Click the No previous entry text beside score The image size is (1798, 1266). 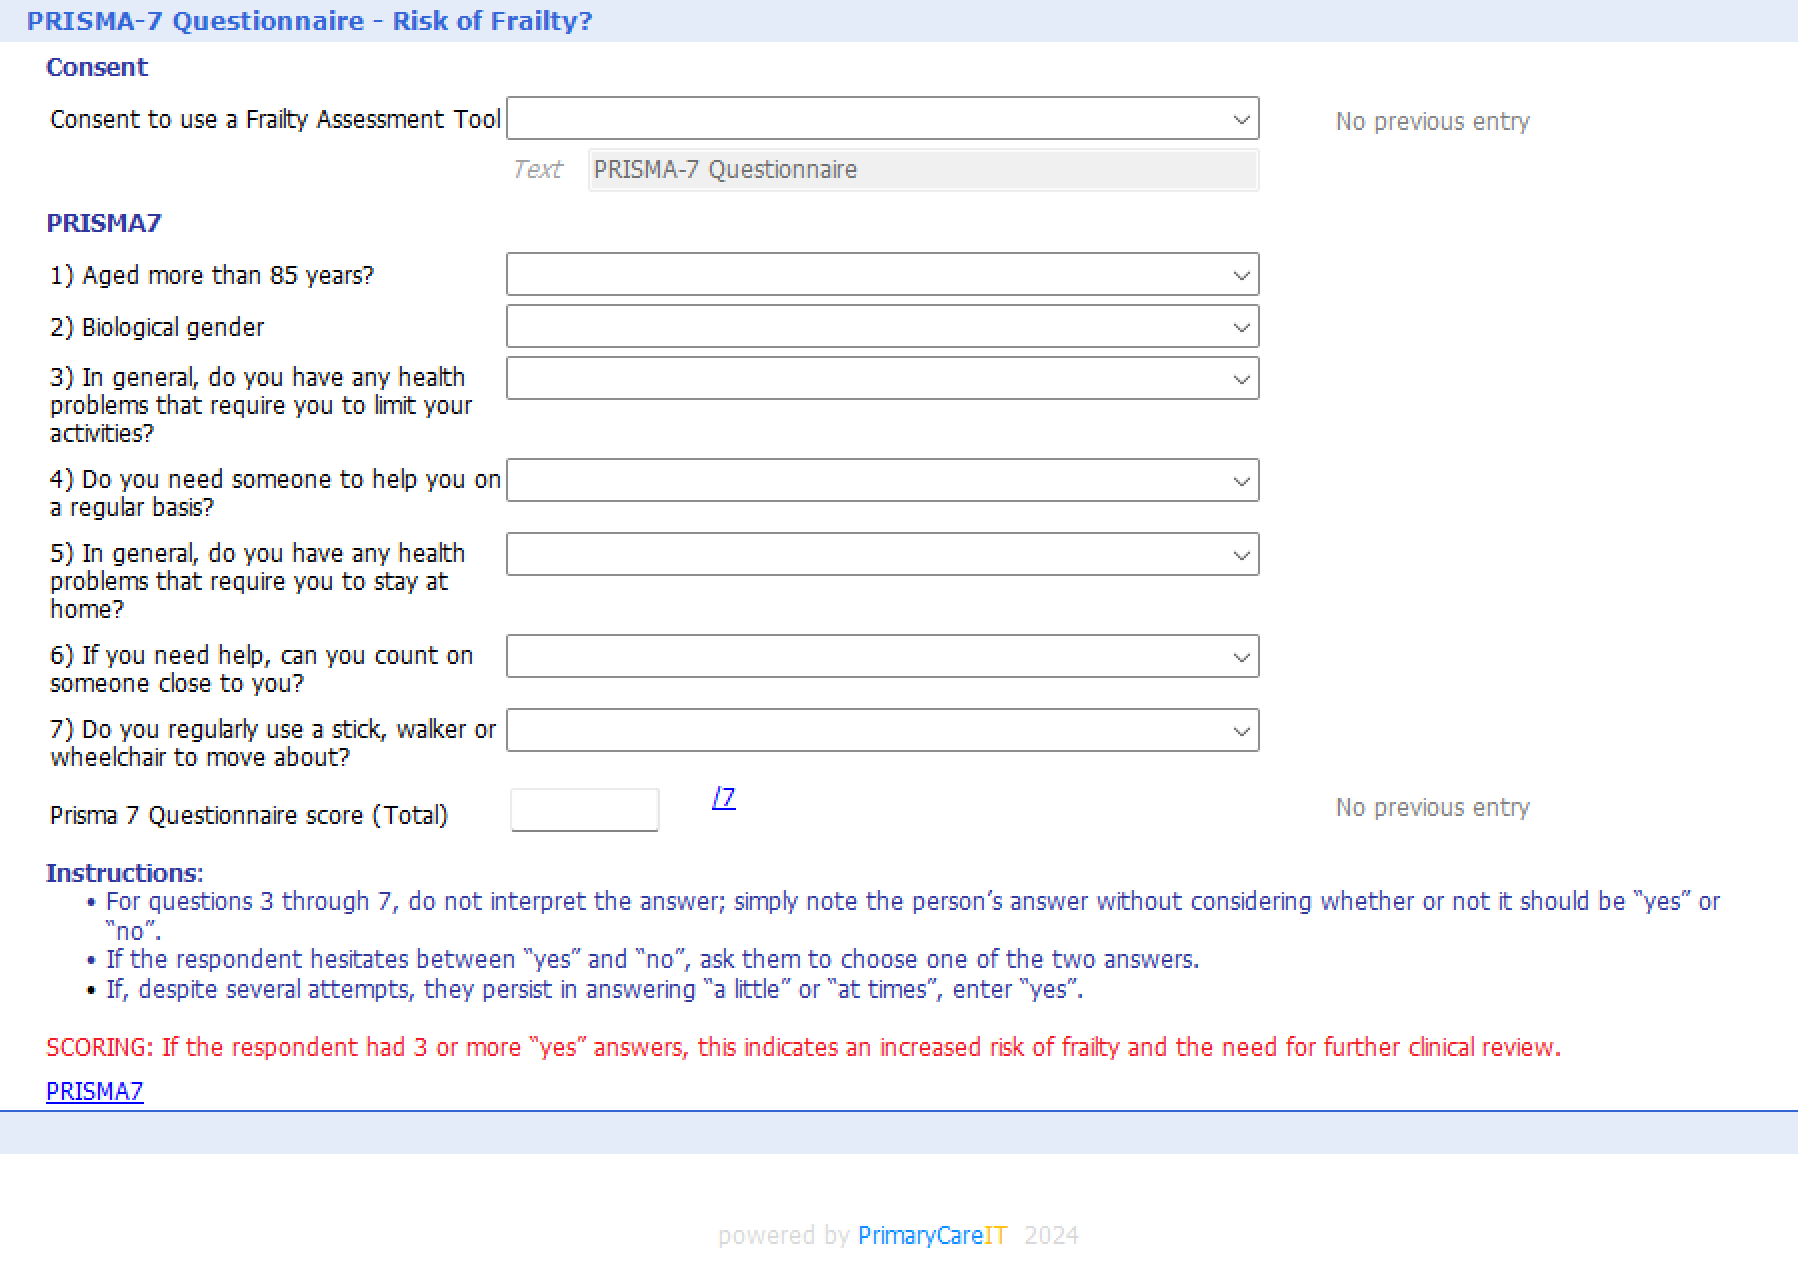[1432, 808]
